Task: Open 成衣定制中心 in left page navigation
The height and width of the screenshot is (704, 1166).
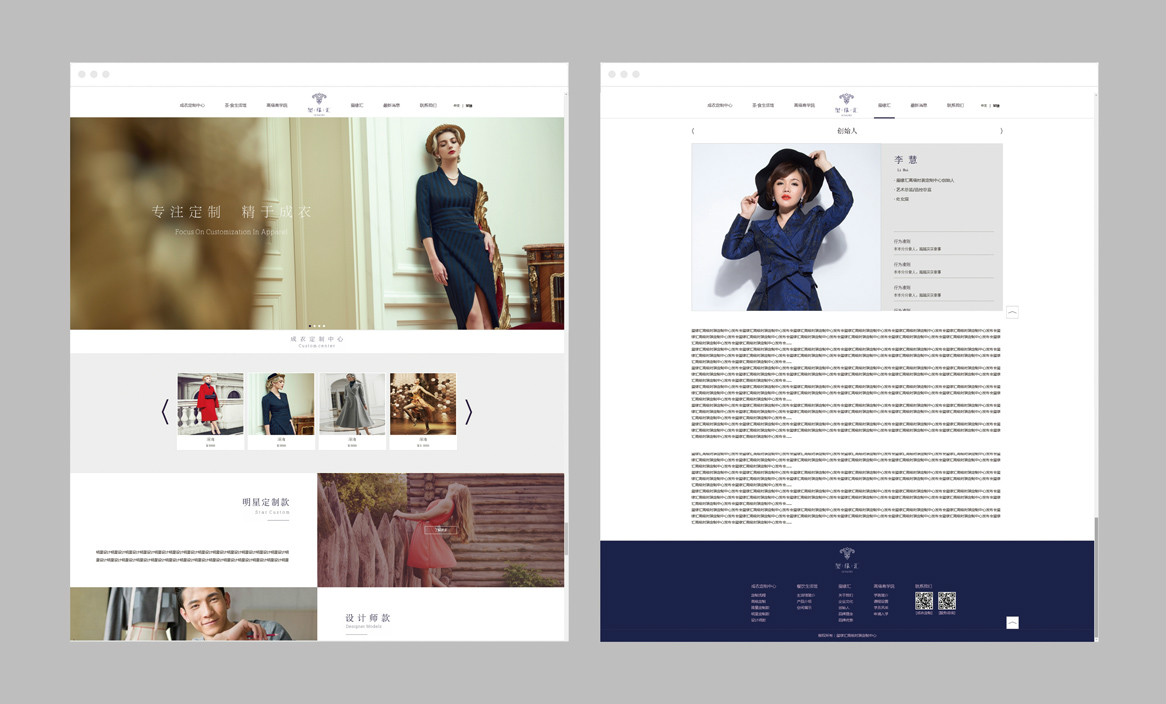Action: pos(192,105)
